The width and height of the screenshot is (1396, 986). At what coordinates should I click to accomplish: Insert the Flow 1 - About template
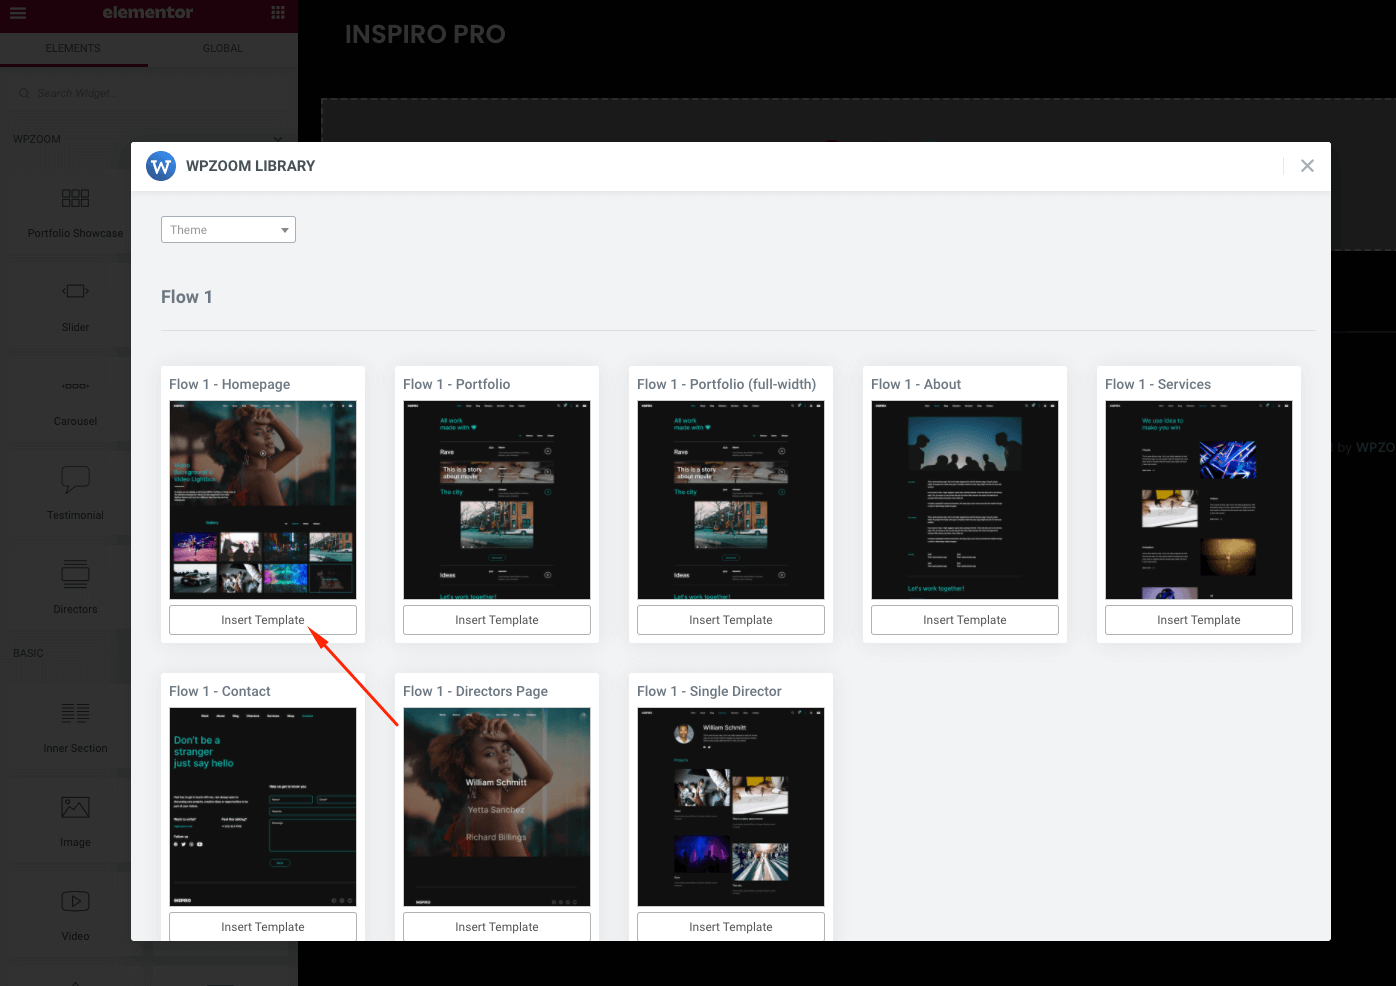tap(965, 620)
